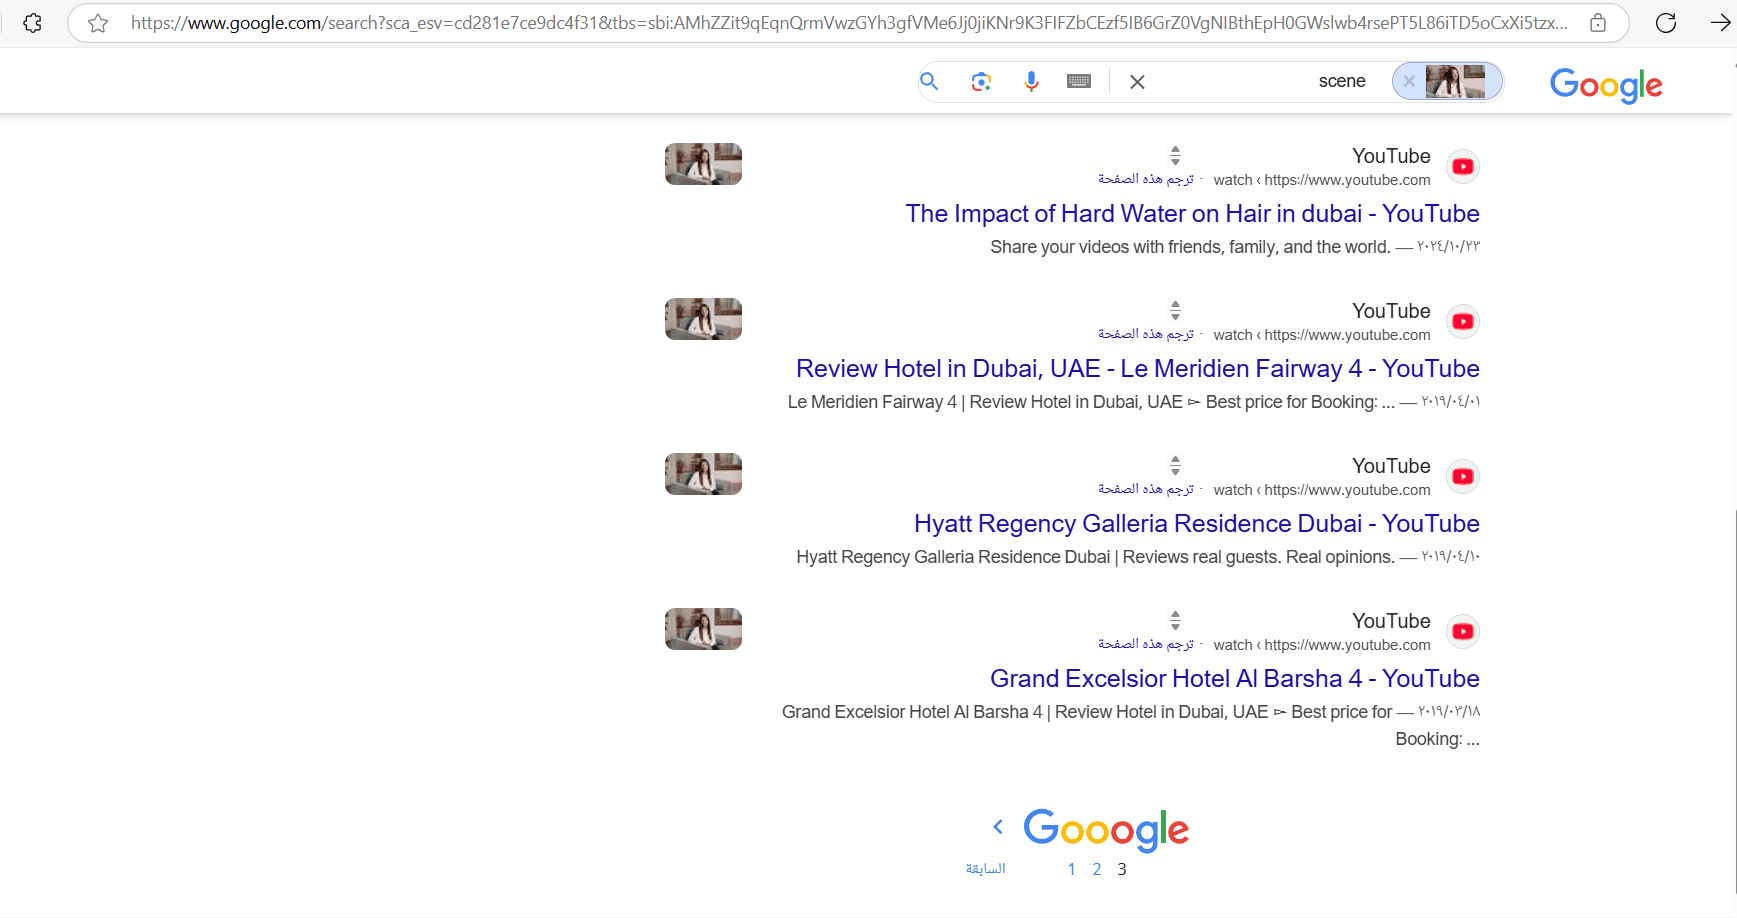Screen dimensions: 1737x918
Task: Open thumbnail of the Hyatt Regency Galleria result
Action: point(703,474)
